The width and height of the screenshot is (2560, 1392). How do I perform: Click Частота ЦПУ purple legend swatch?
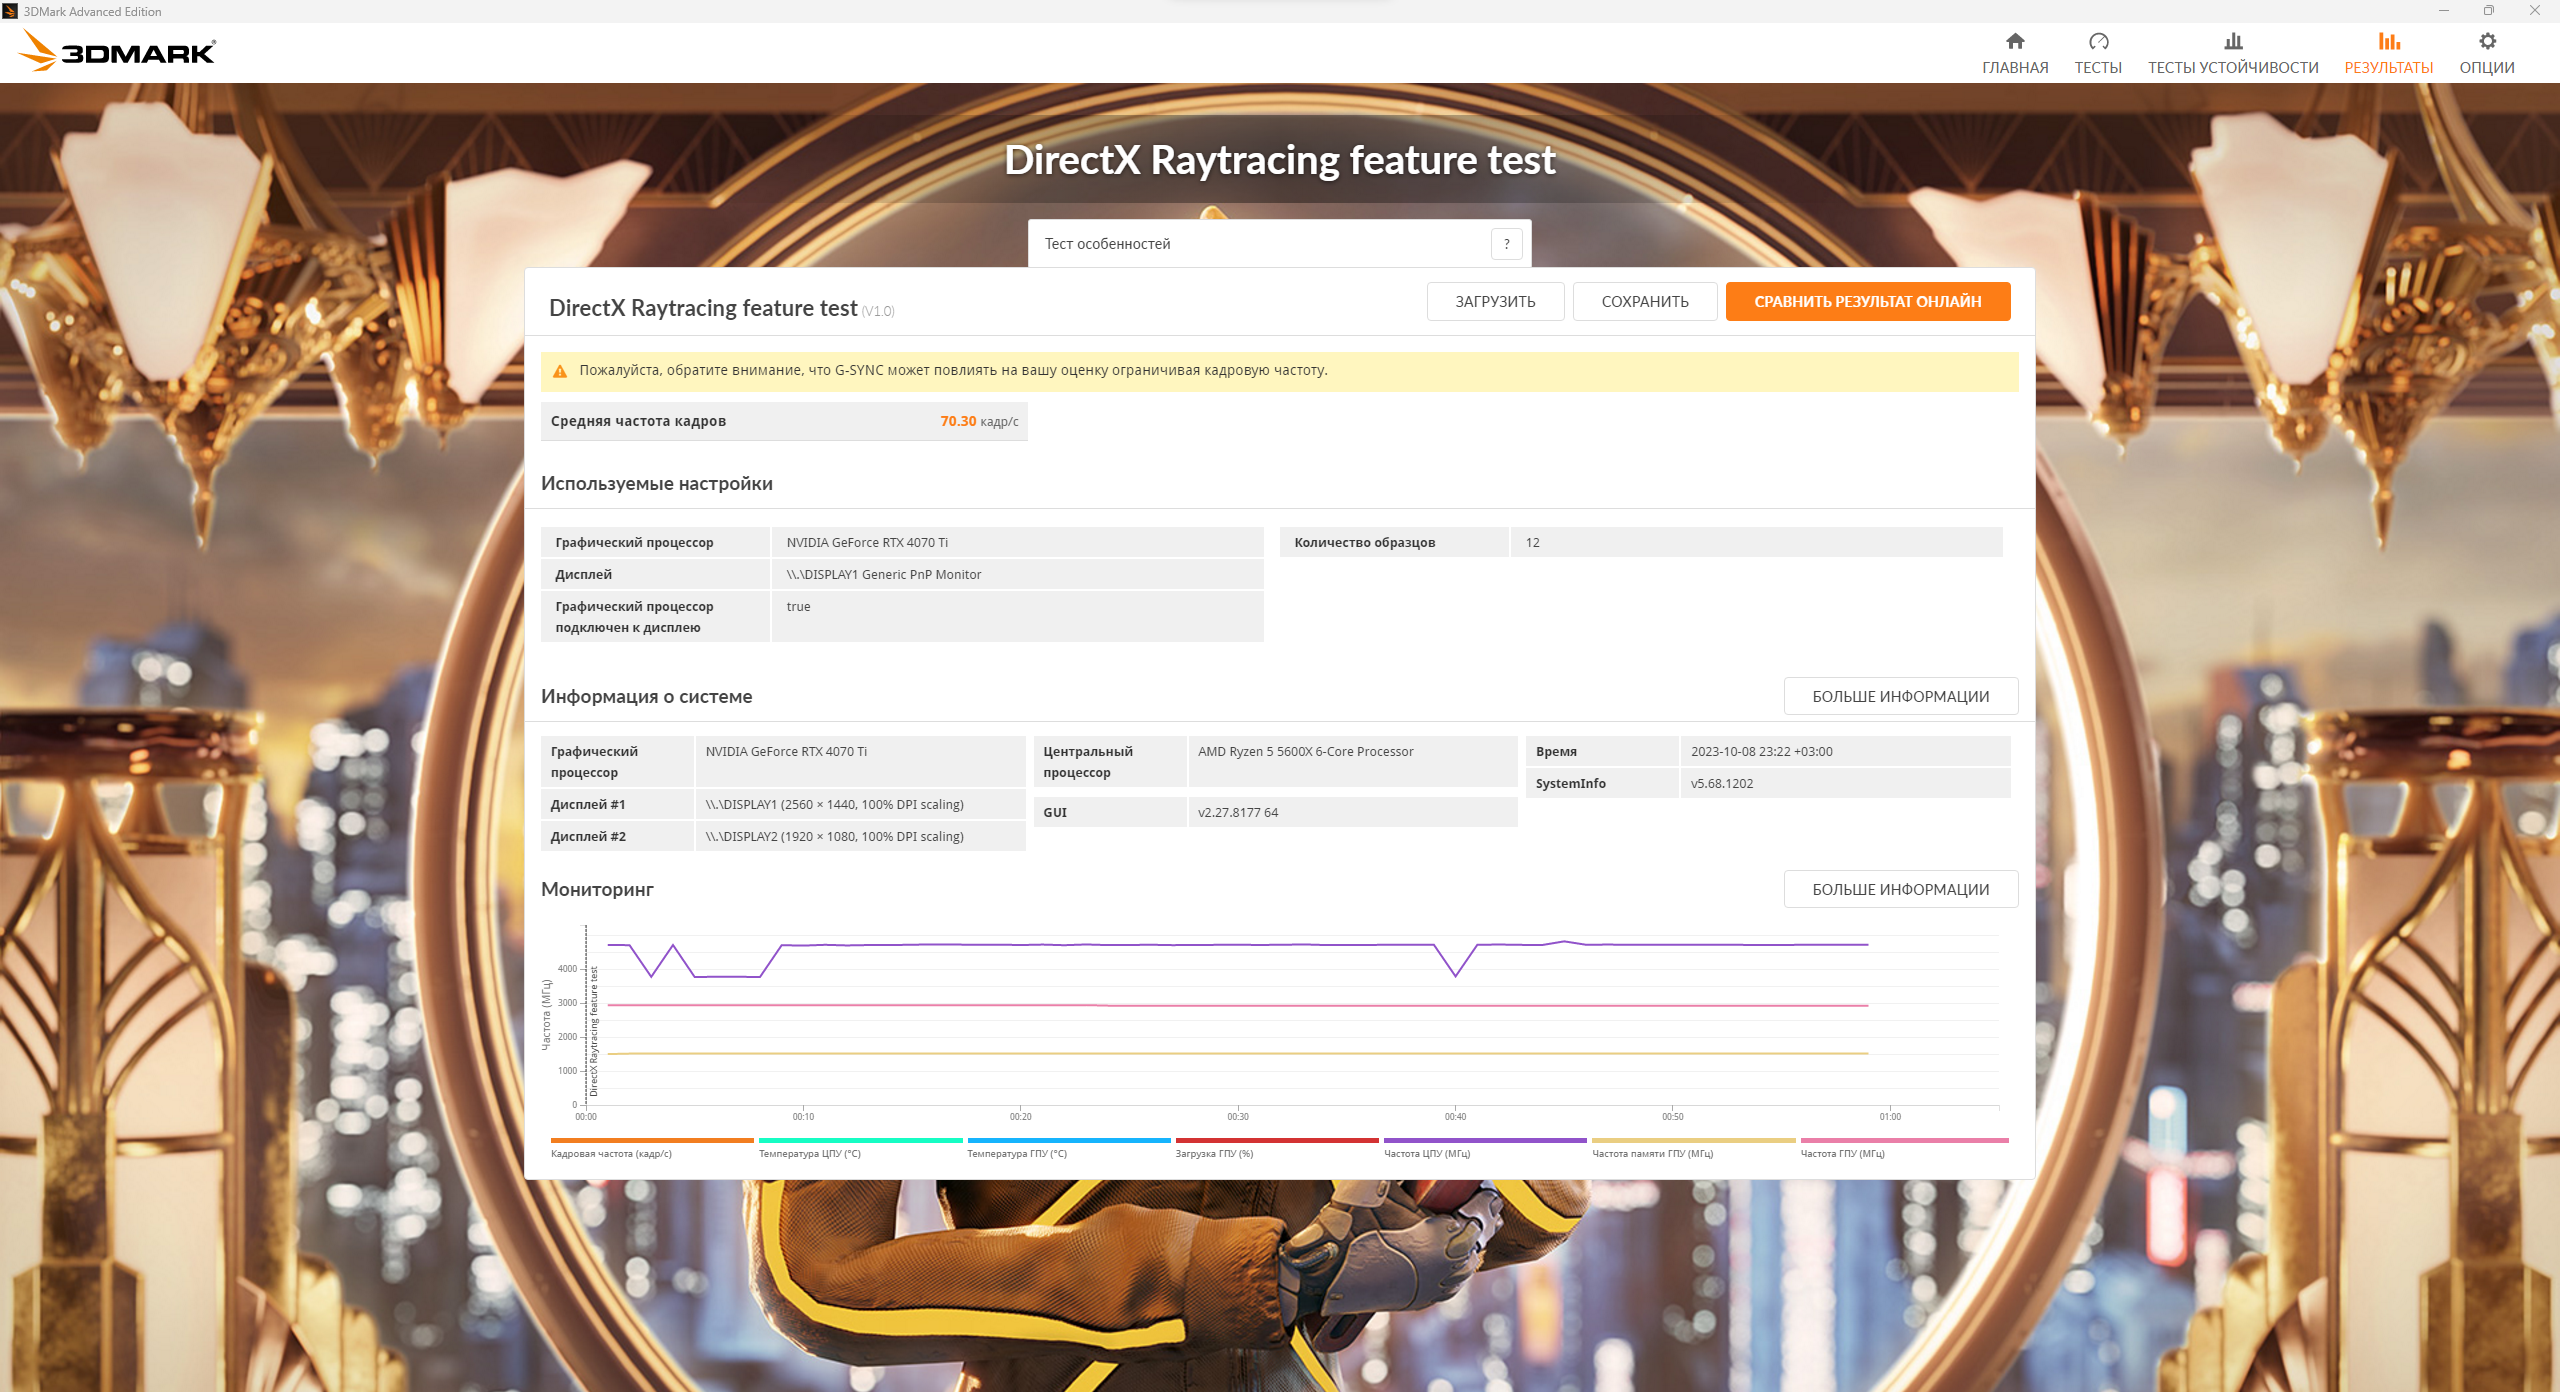click(1484, 1140)
